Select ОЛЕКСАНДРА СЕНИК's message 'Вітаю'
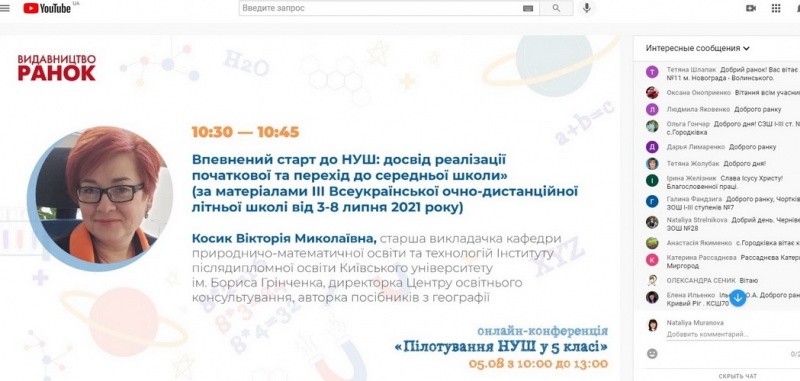The height and width of the screenshot is (381, 800). 748,281
